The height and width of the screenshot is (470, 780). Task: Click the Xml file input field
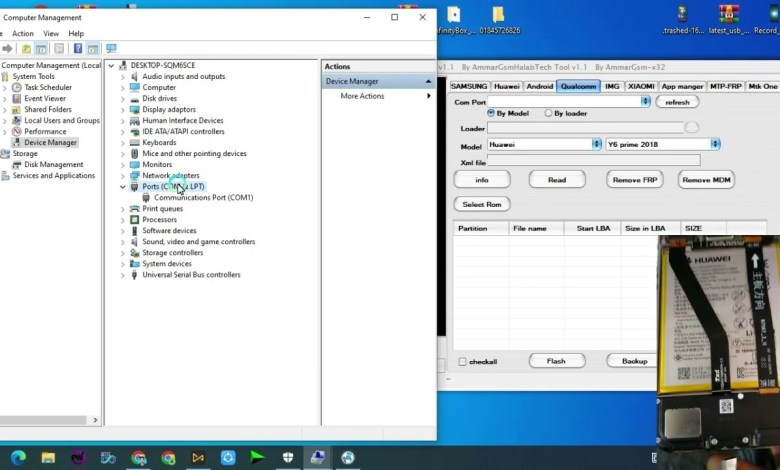(593, 161)
